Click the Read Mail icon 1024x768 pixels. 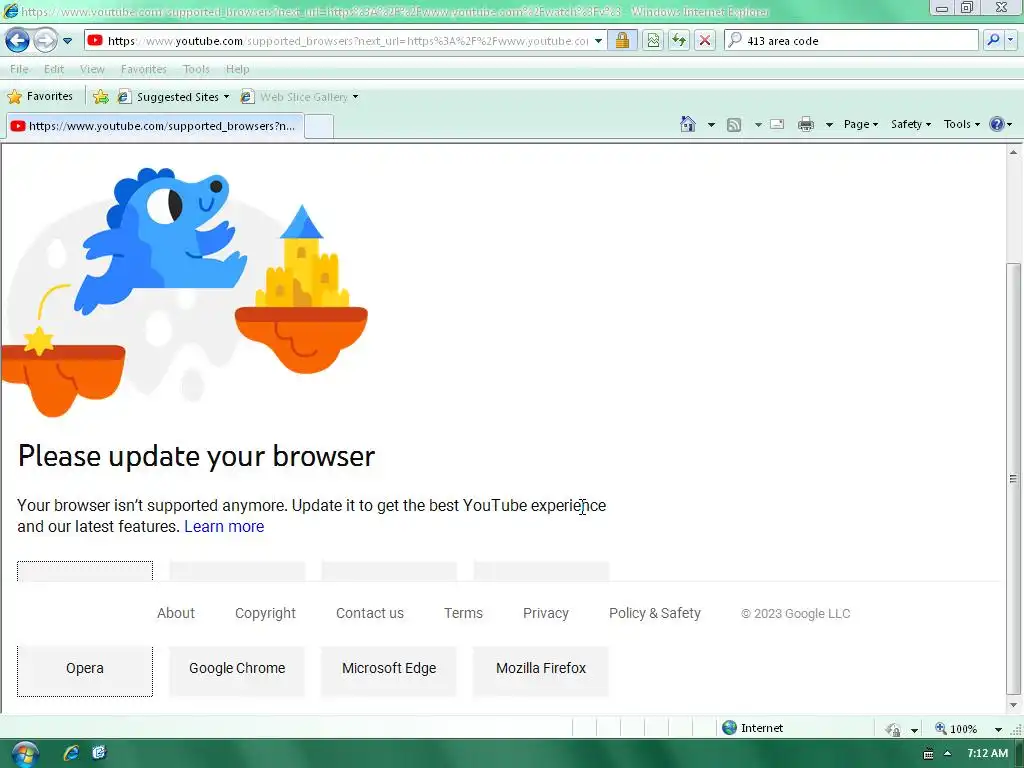pos(777,124)
